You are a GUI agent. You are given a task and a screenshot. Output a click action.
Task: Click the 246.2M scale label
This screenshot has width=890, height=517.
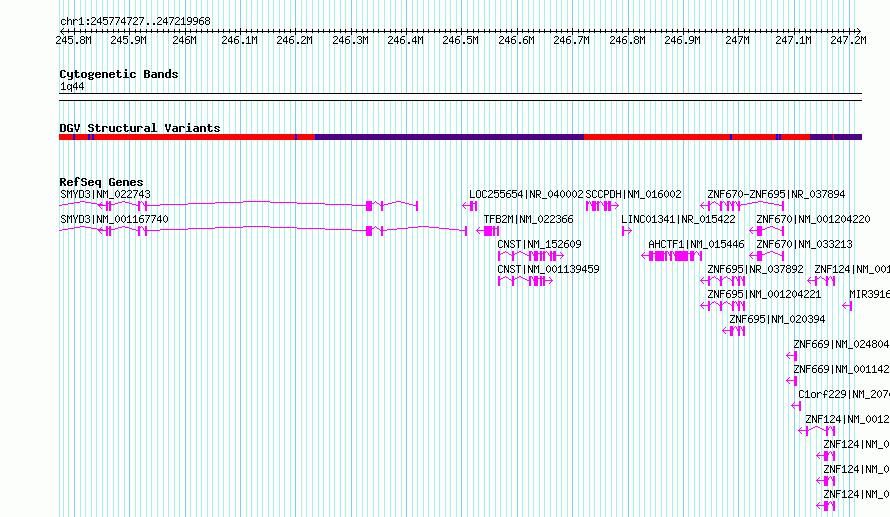(x=294, y=40)
